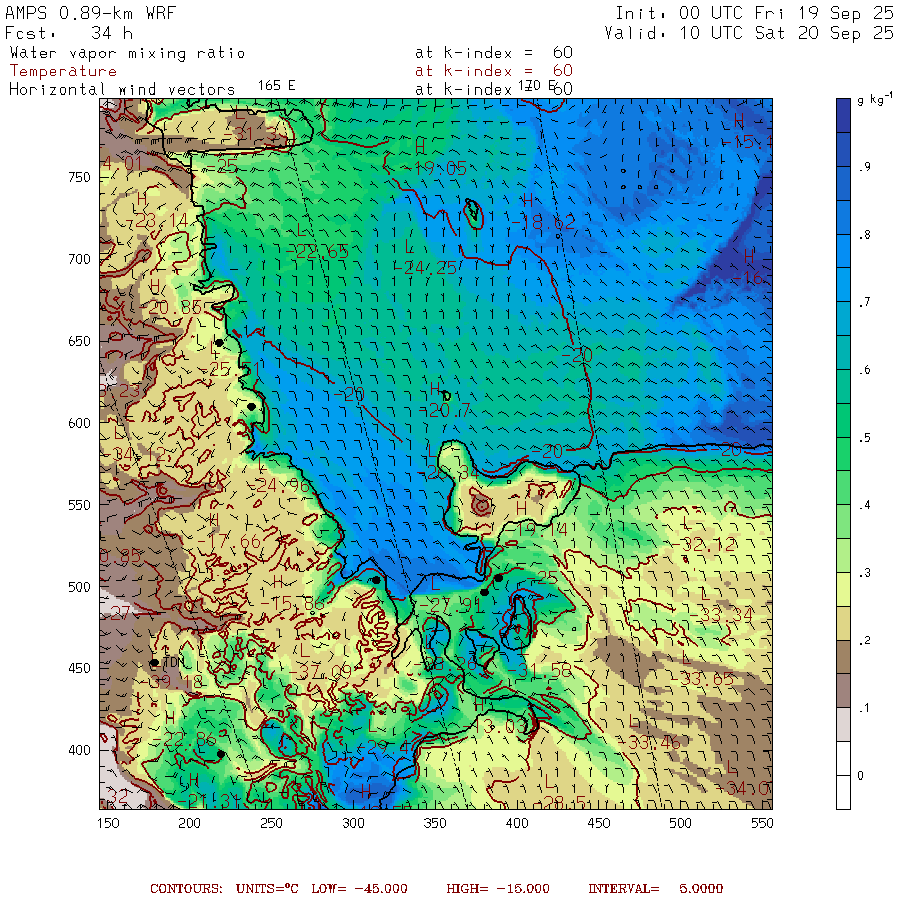Click the "165 E" longitude label

click(276, 86)
